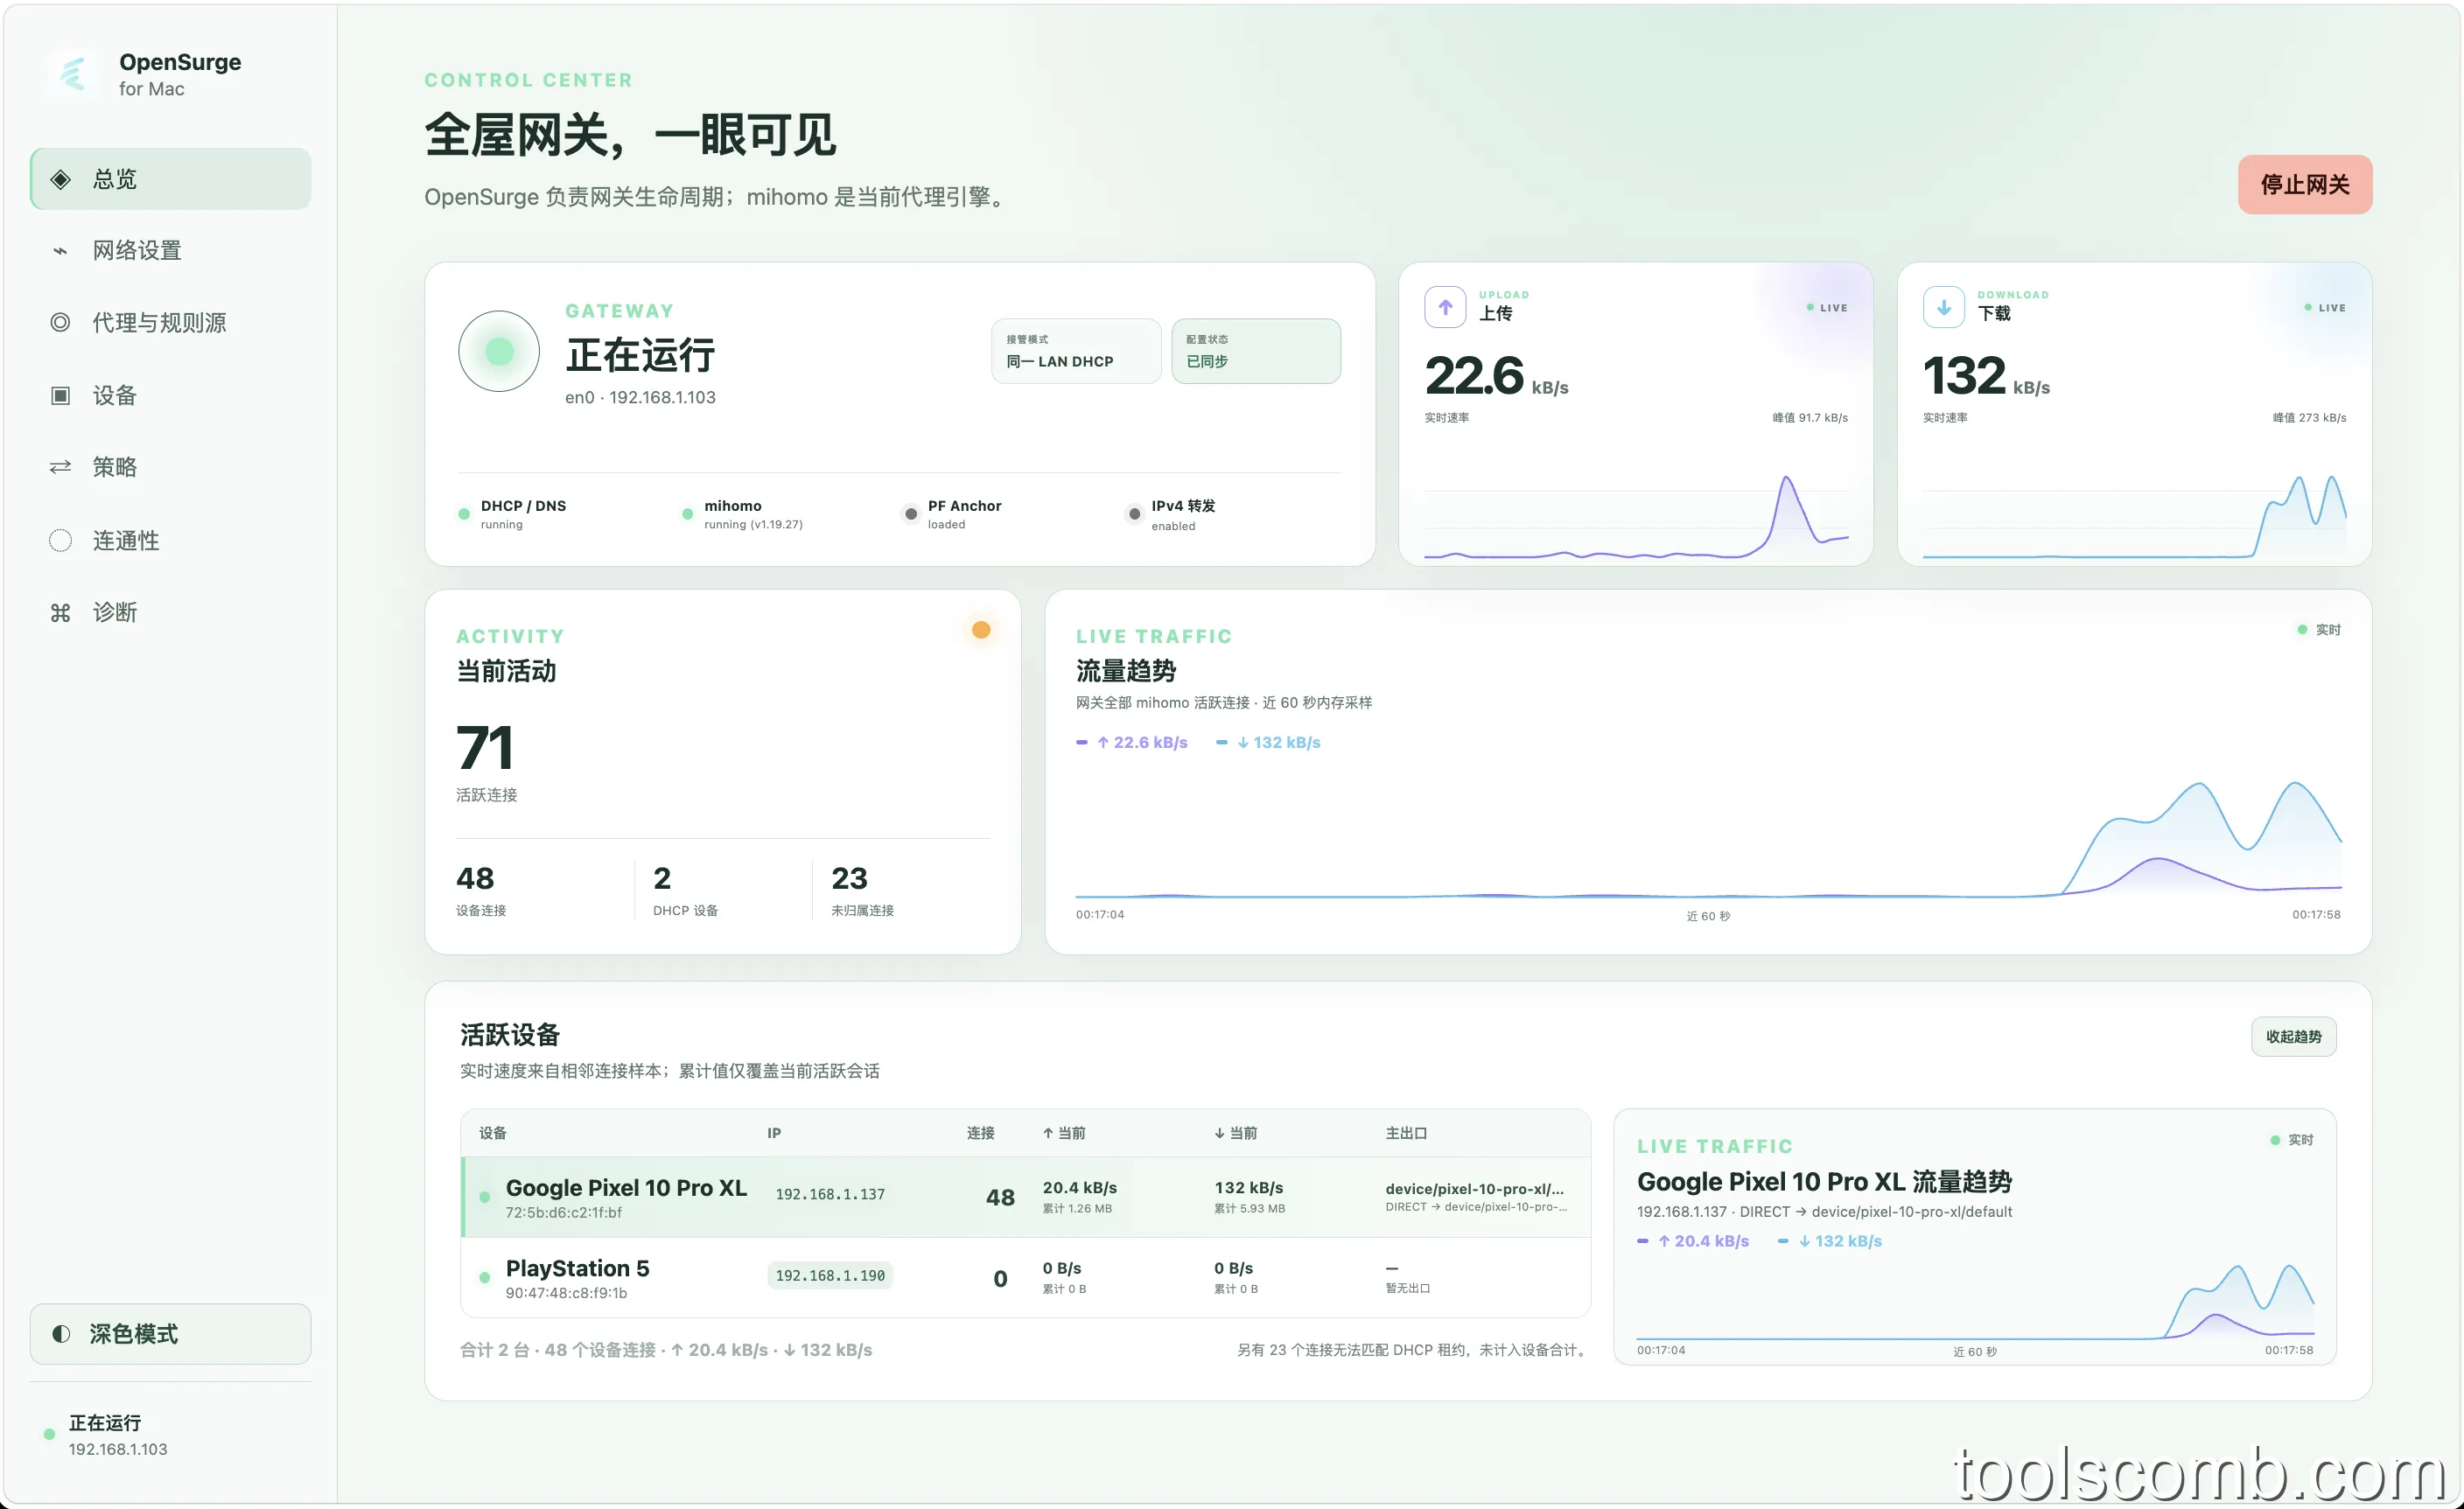Click the gateway running status orb
This screenshot has height=1509, width=2464.
499,351
